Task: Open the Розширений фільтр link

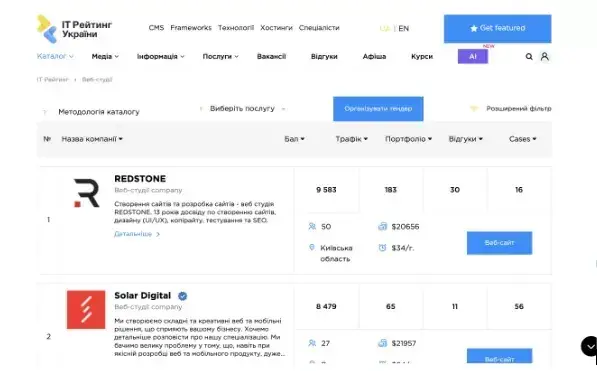Action: tap(519, 109)
